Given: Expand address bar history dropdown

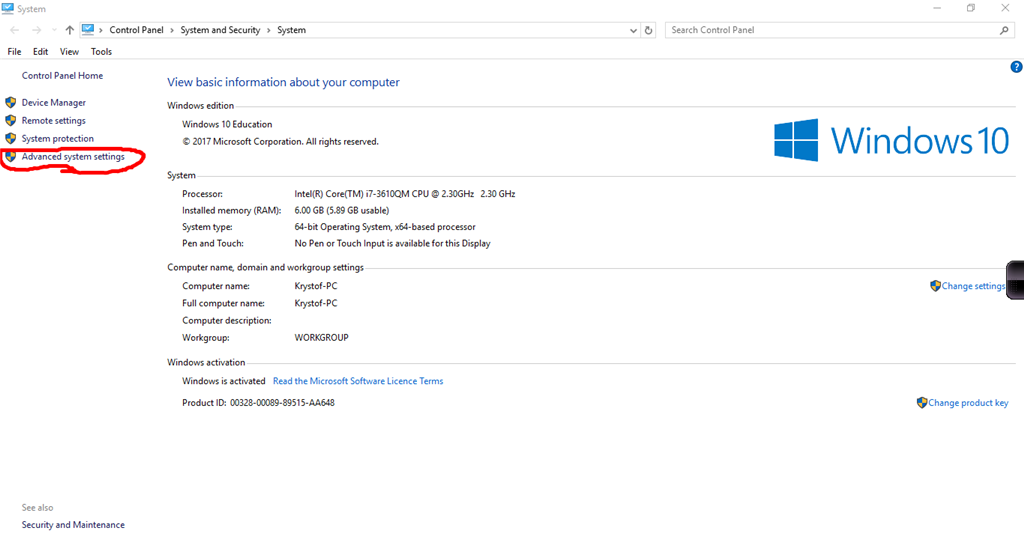Looking at the screenshot, I should [633, 31].
